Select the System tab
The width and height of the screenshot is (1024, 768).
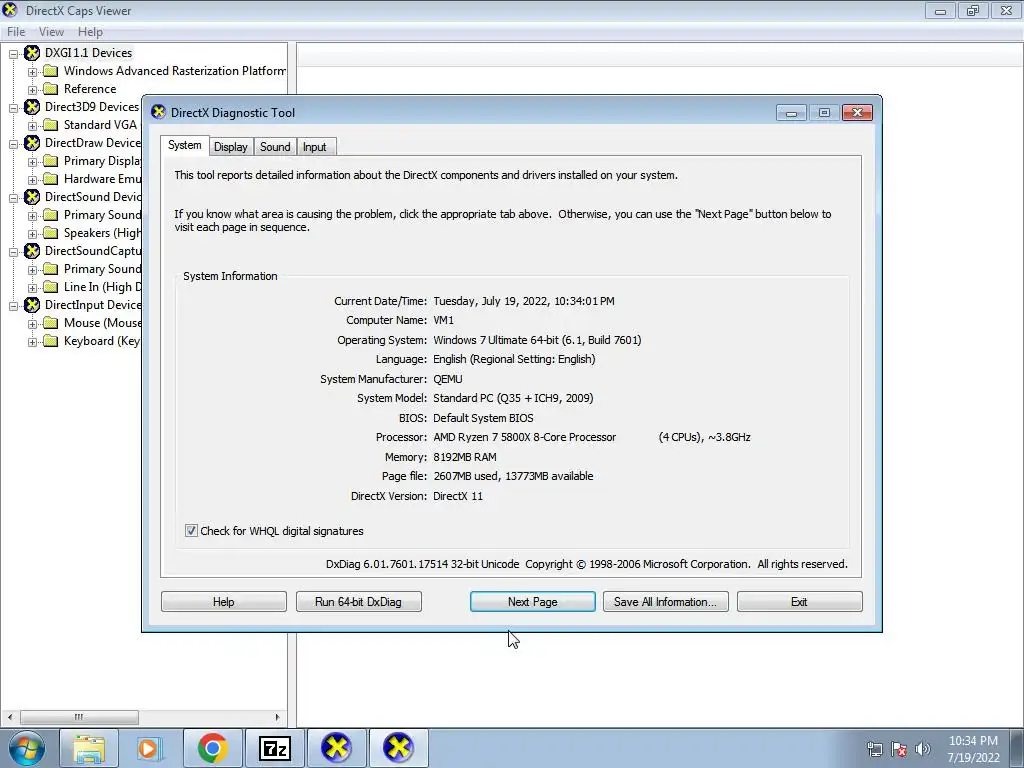click(184, 145)
